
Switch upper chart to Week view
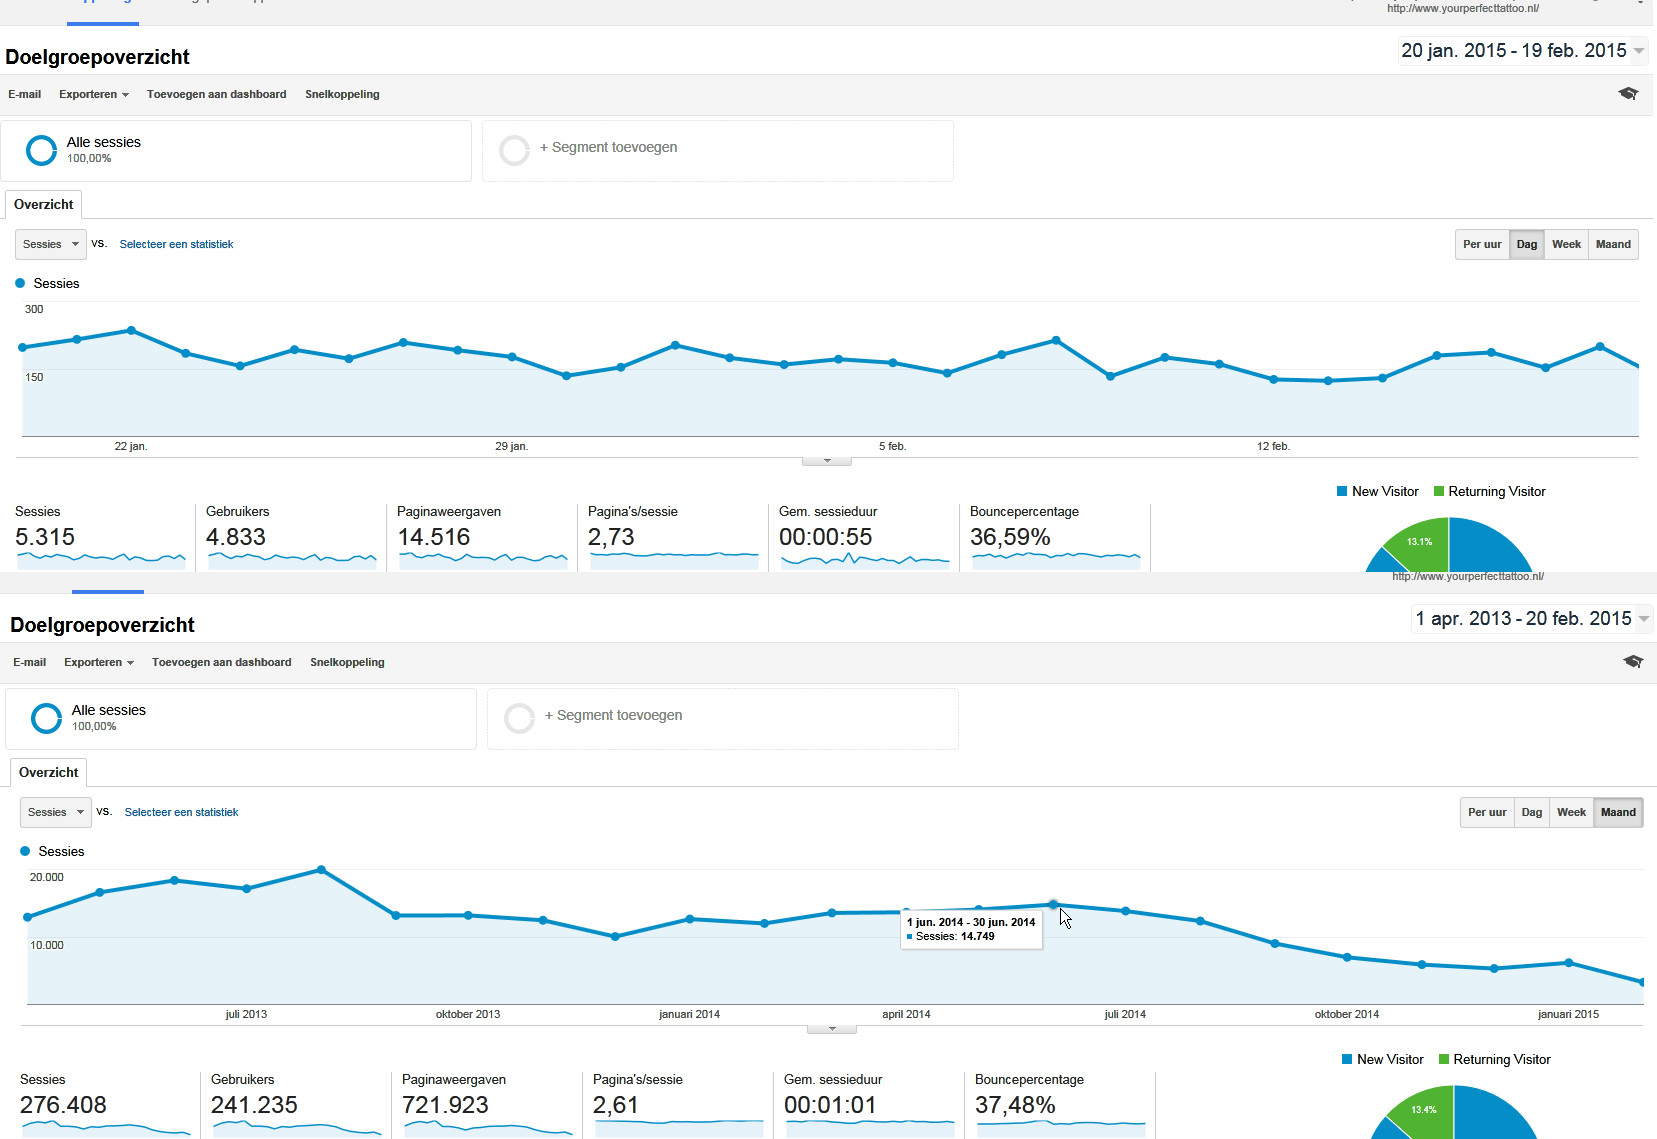click(x=1566, y=244)
